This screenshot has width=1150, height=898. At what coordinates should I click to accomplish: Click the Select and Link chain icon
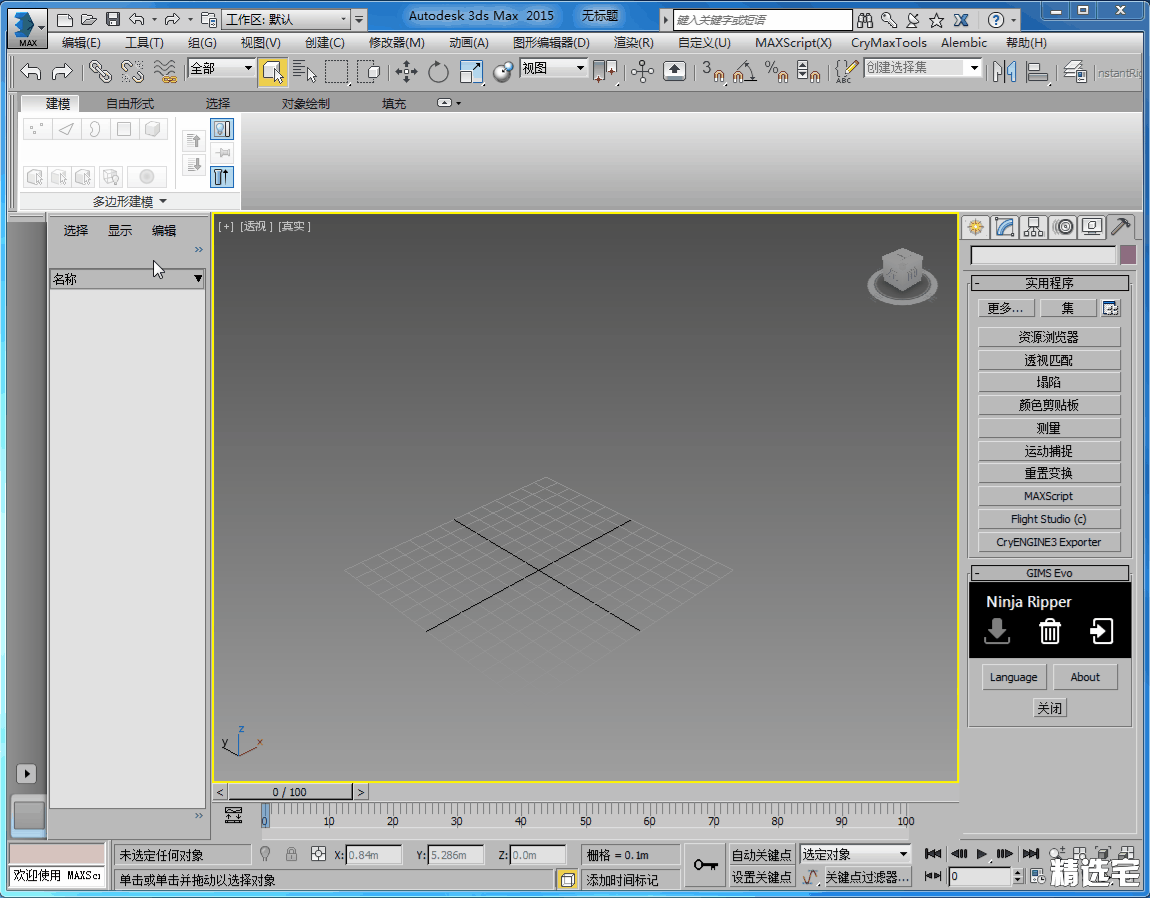(x=99, y=71)
